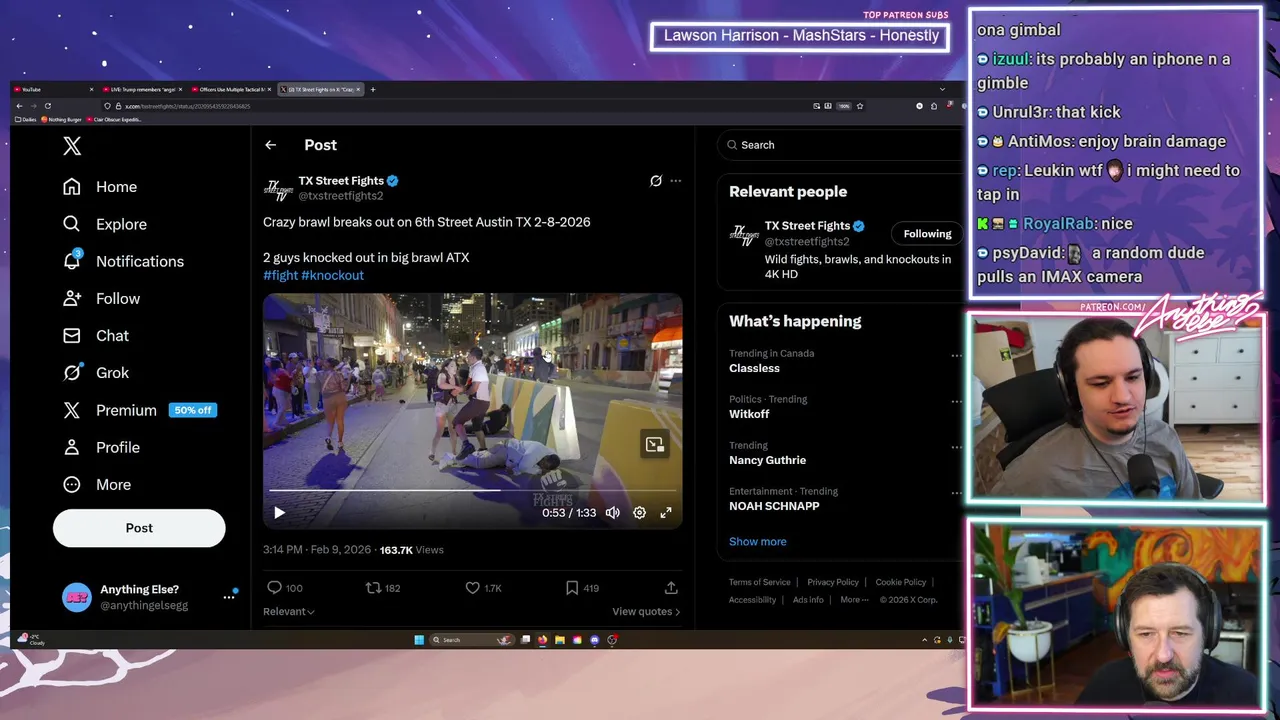Open the Follow people icon
Image resolution: width=1280 pixels, height=720 pixels.
(x=71, y=298)
